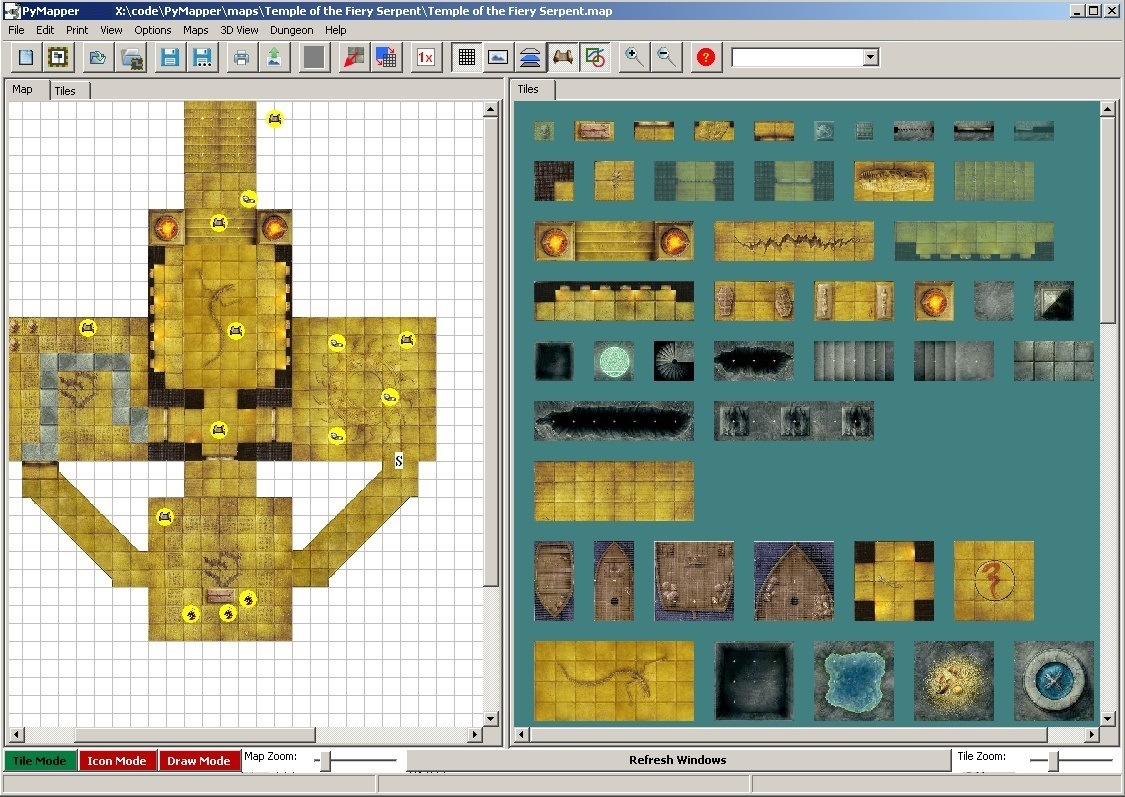The width and height of the screenshot is (1125, 797).
Task: Switch to Draw Mode
Action: 199,760
